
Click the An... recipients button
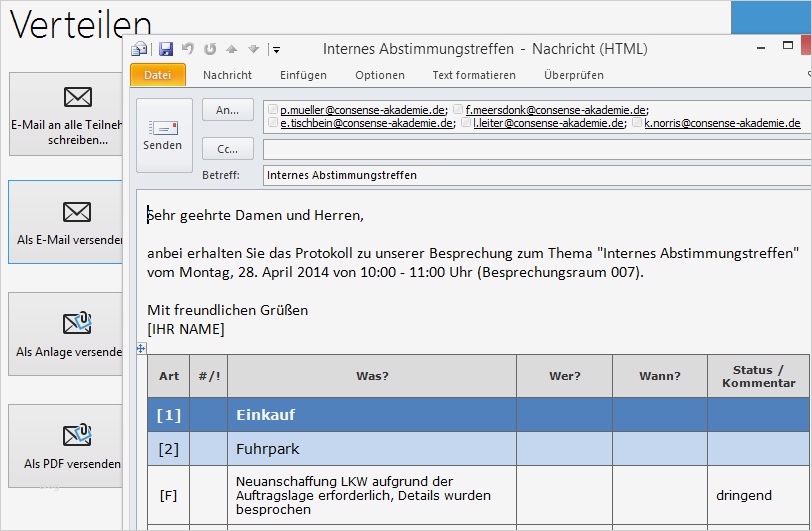pyautogui.click(x=228, y=110)
